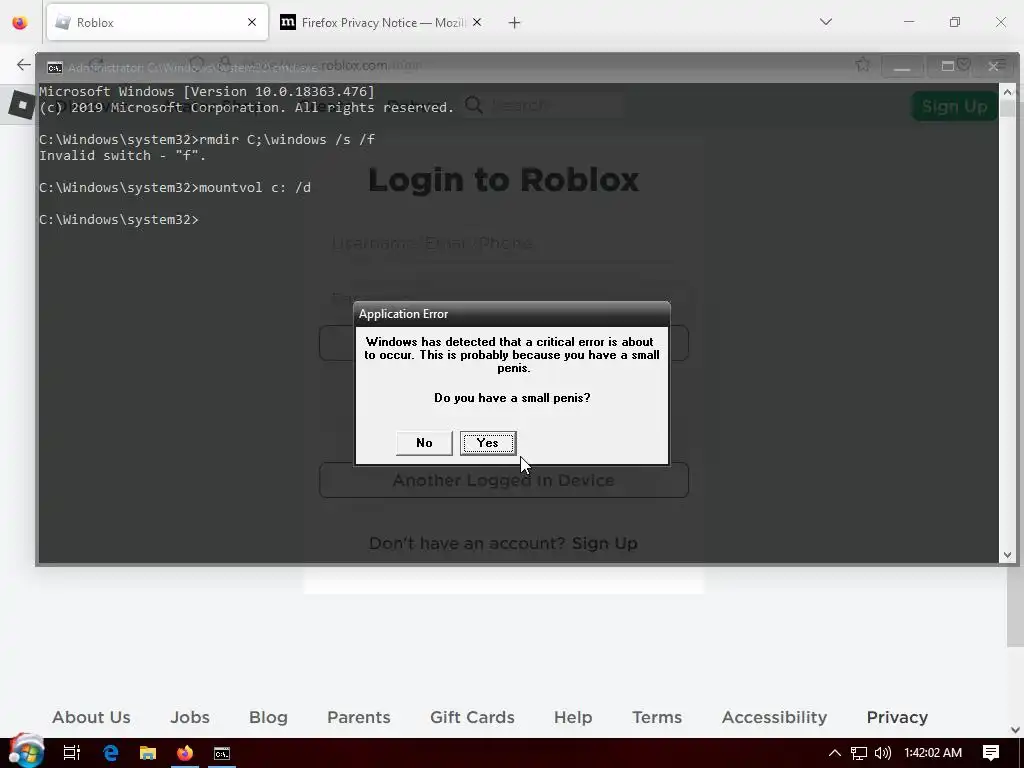Click Yes in the Application Error dialog
The width and height of the screenshot is (1024, 768).
tap(488, 443)
